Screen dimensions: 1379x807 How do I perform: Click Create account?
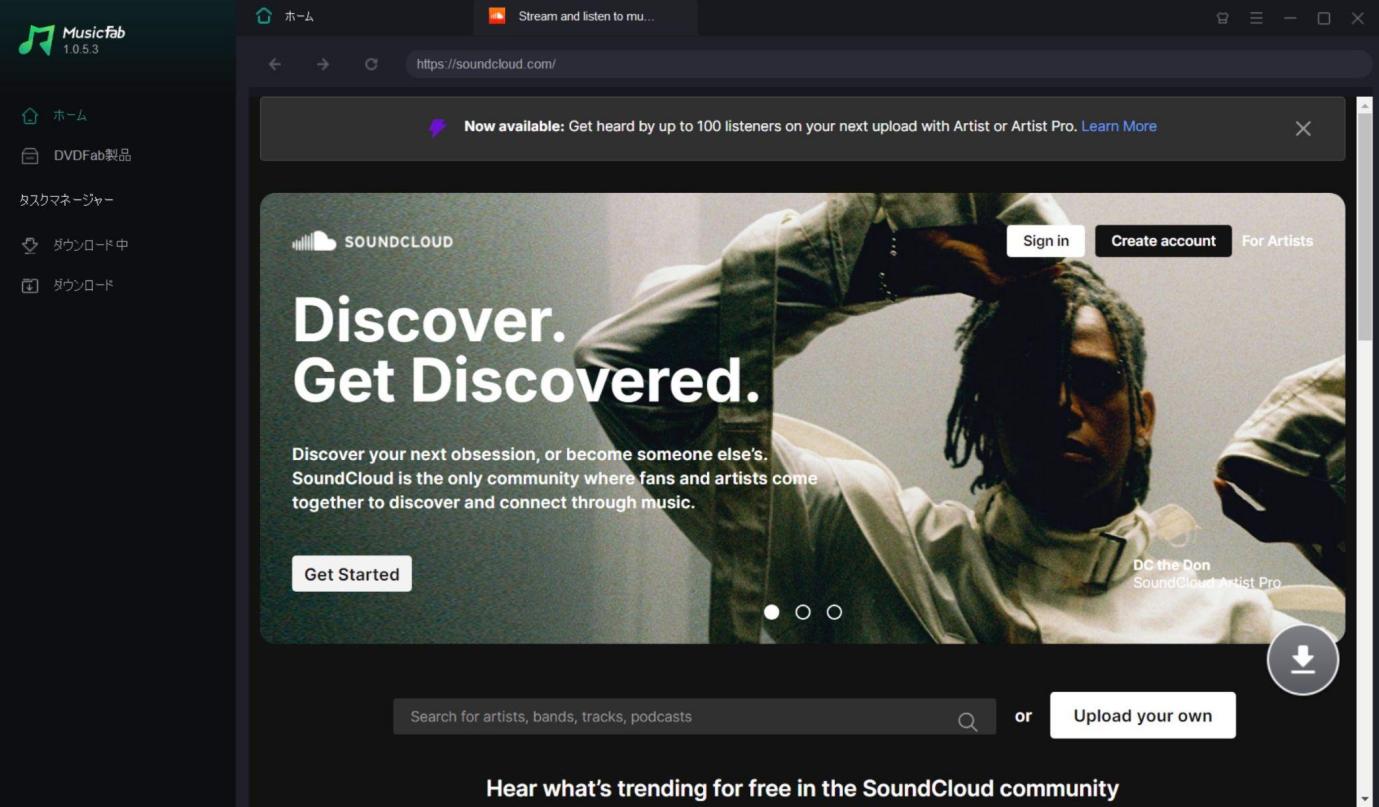1163,241
